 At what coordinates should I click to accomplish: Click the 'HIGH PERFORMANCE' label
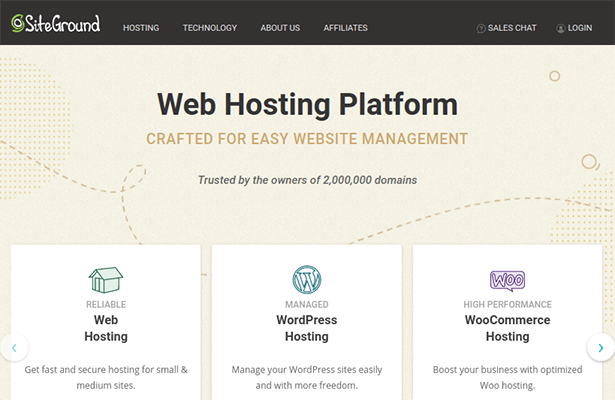[x=508, y=304]
